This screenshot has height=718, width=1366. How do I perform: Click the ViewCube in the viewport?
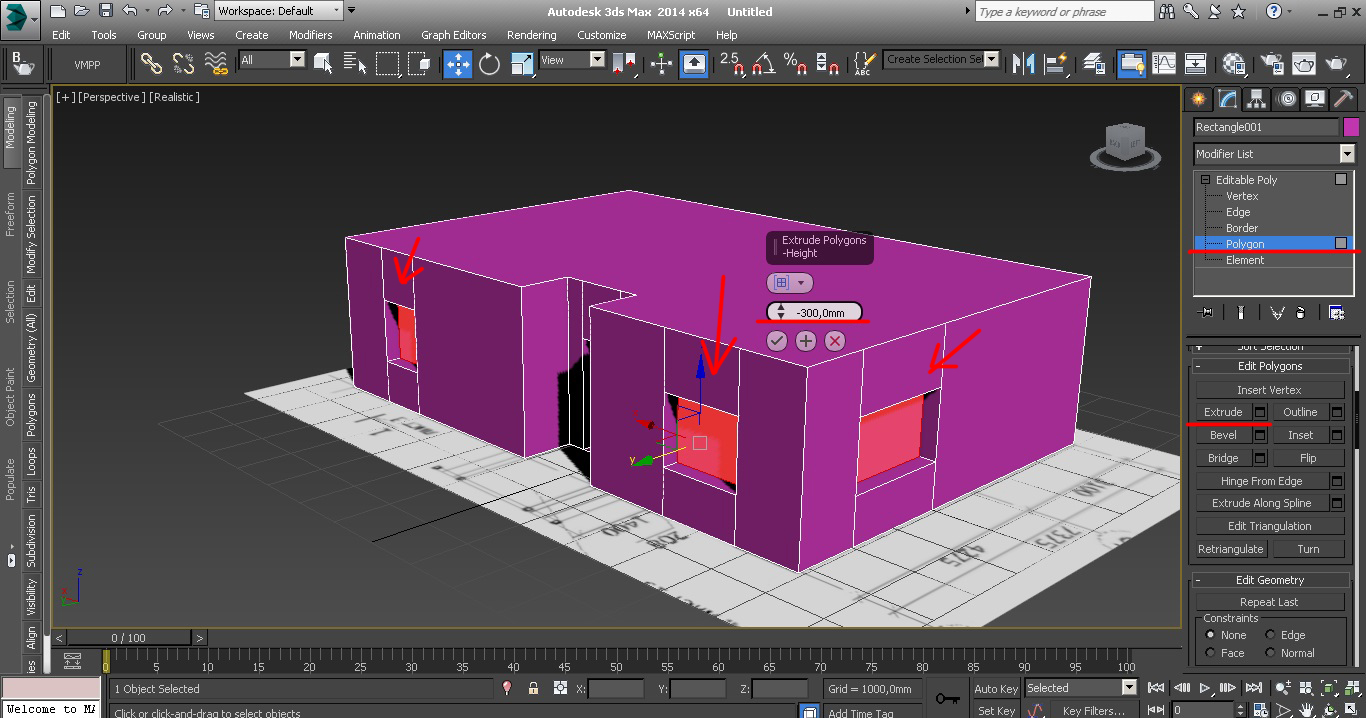click(x=1125, y=144)
